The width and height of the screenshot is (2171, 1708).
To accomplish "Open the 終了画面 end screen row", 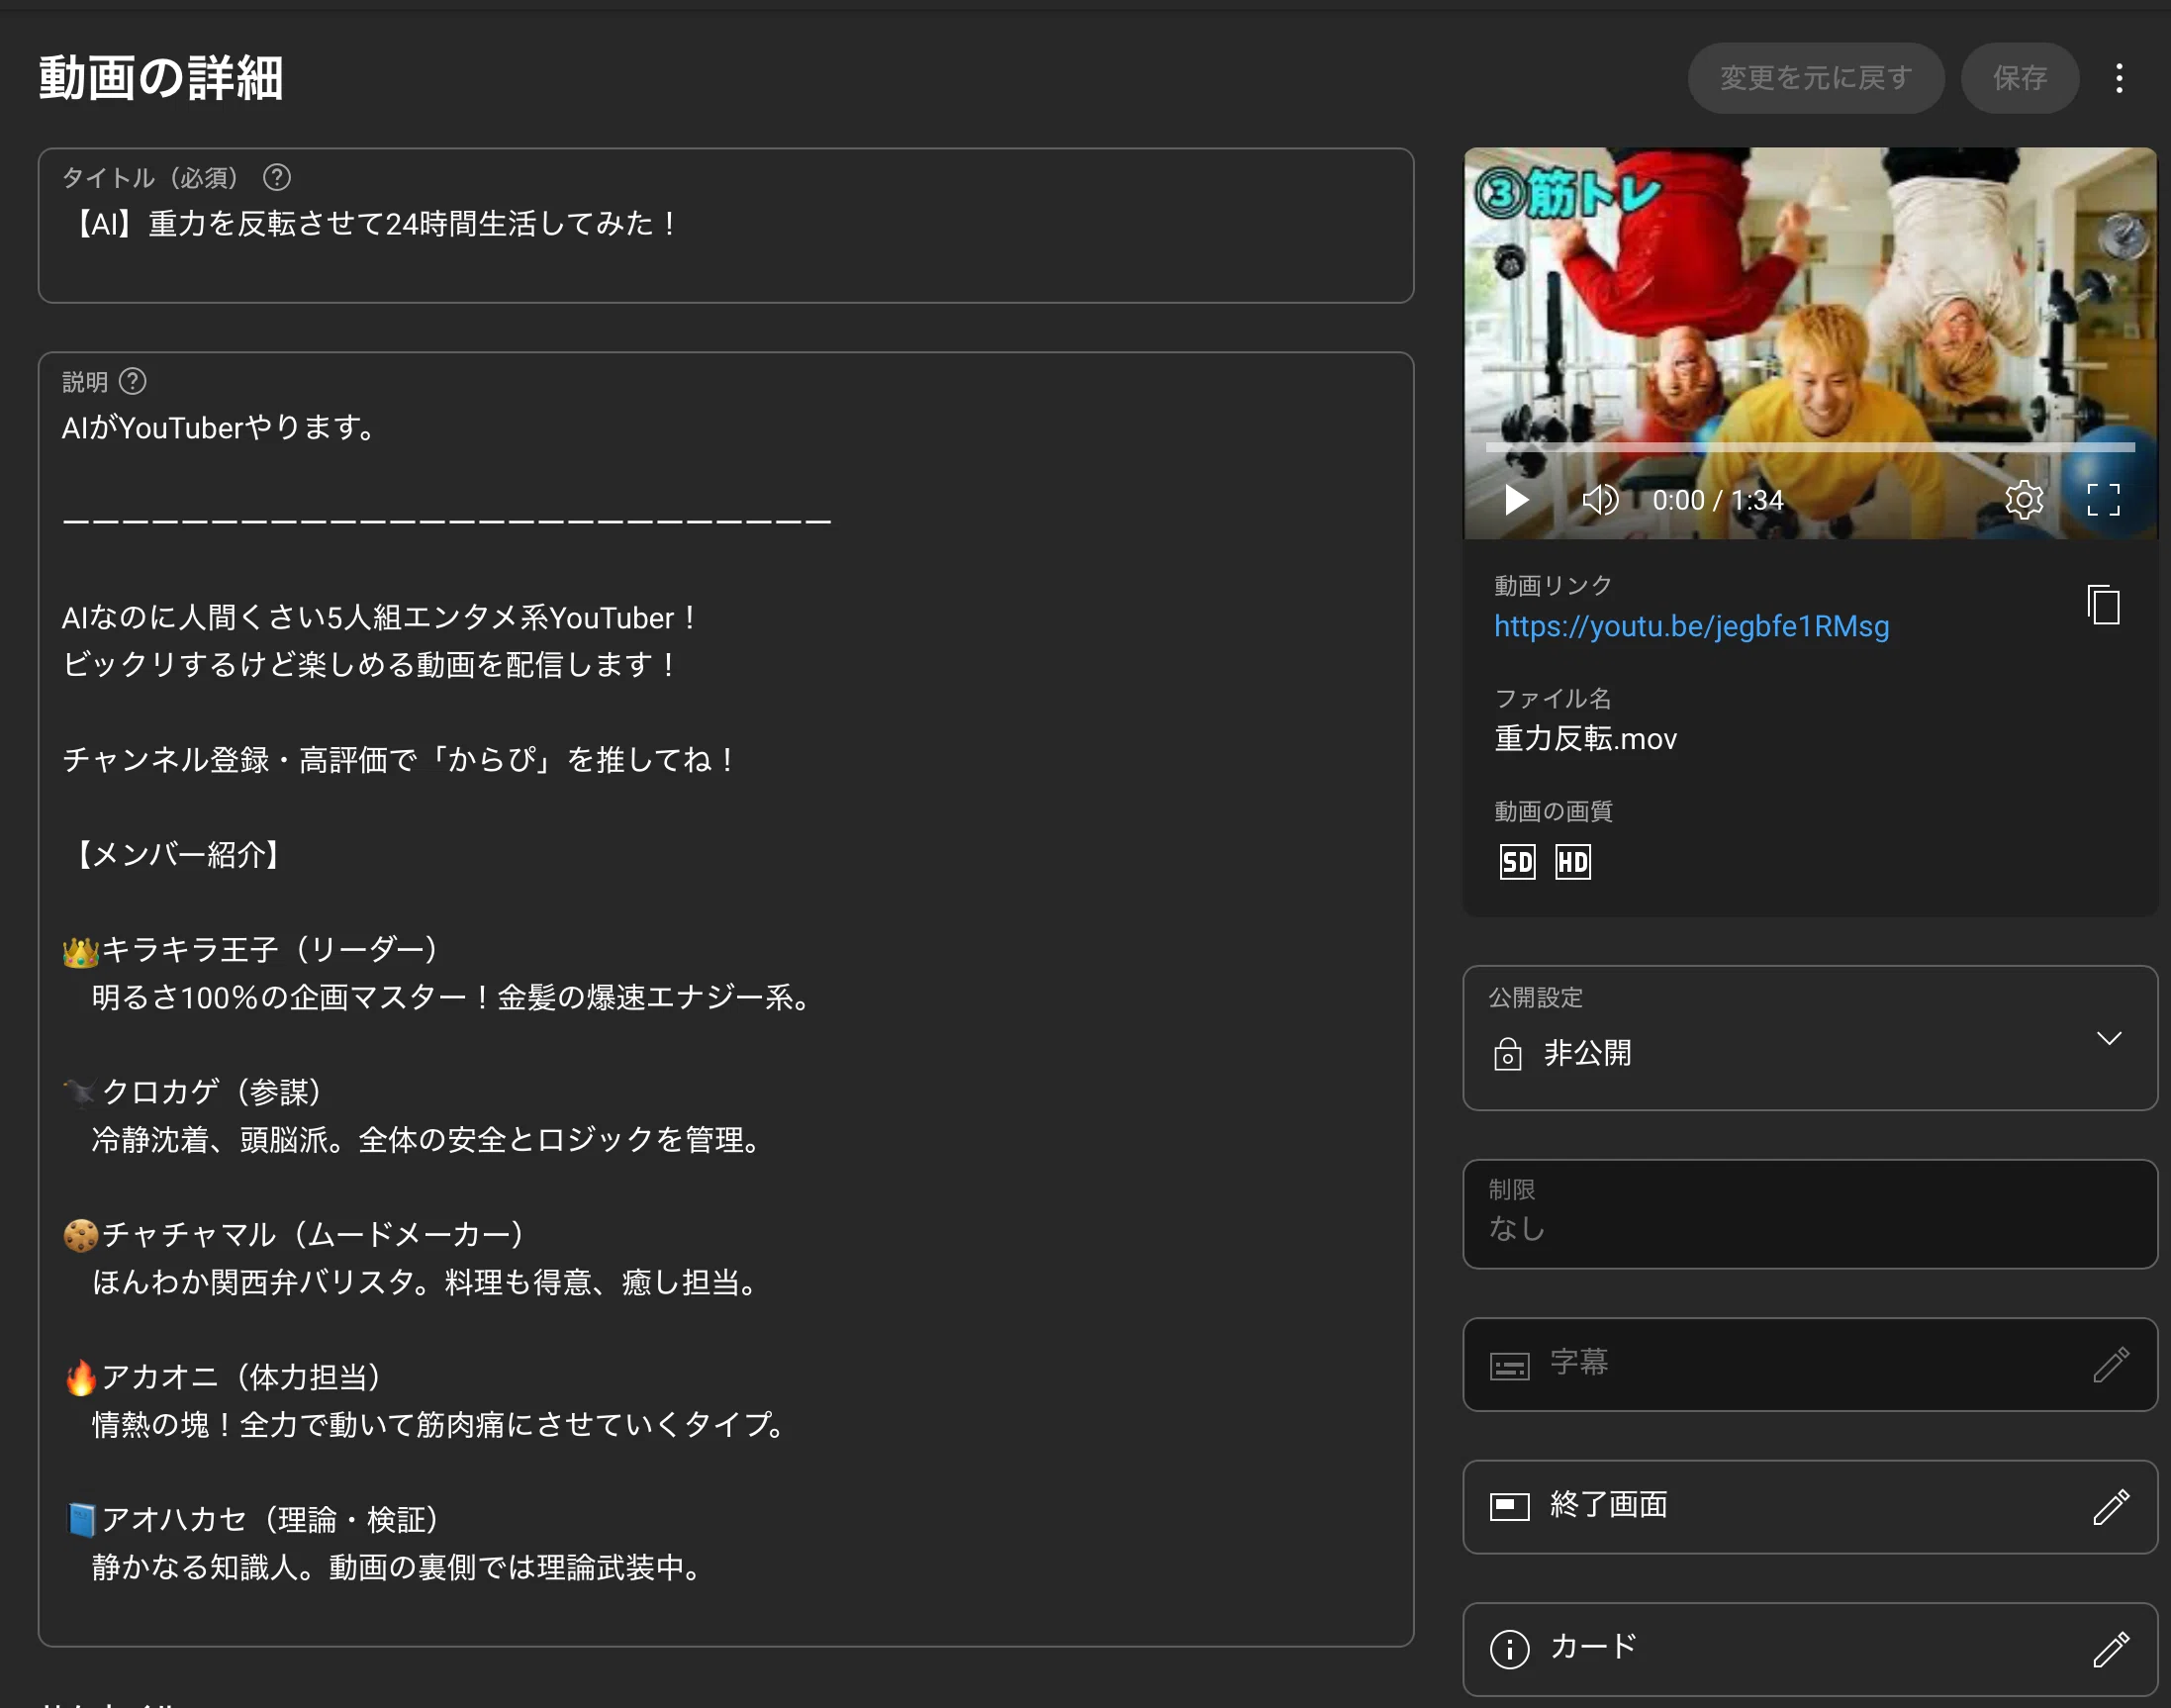I will pos(1809,1506).
